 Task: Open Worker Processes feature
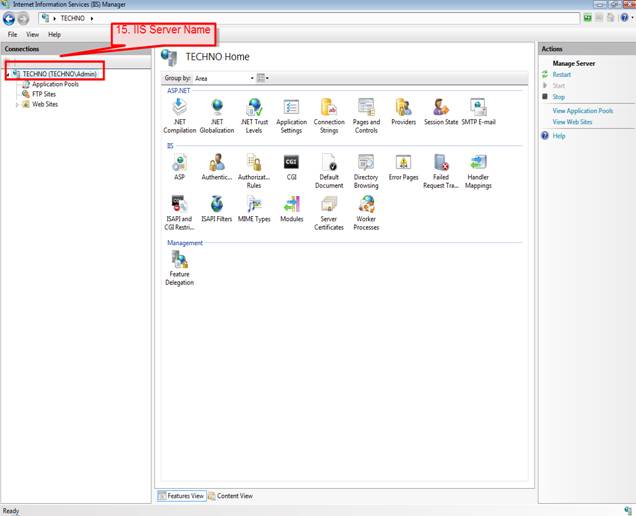(366, 213)
